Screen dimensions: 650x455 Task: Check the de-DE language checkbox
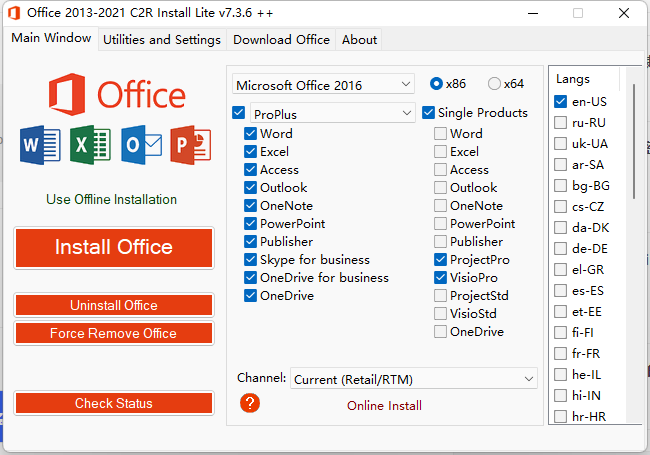click(561, 249)
